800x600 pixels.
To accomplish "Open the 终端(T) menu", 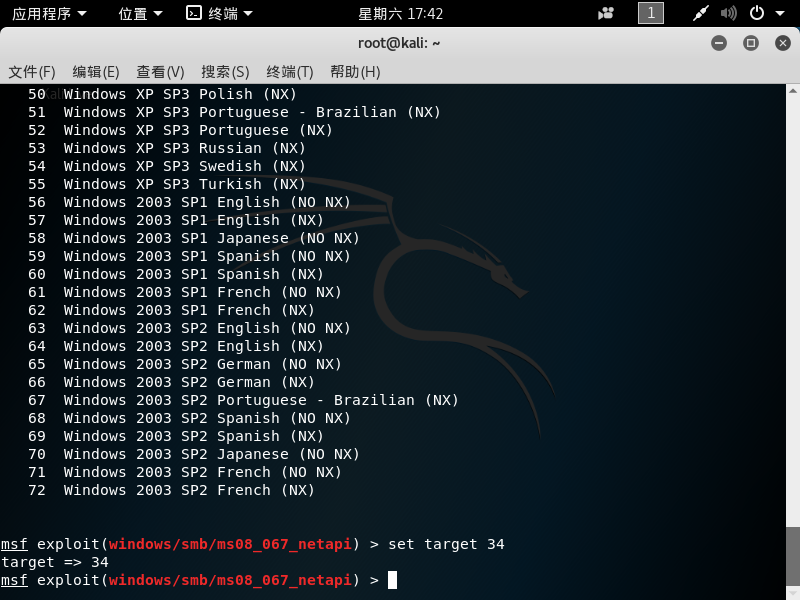I will click(x=289, y=72).
